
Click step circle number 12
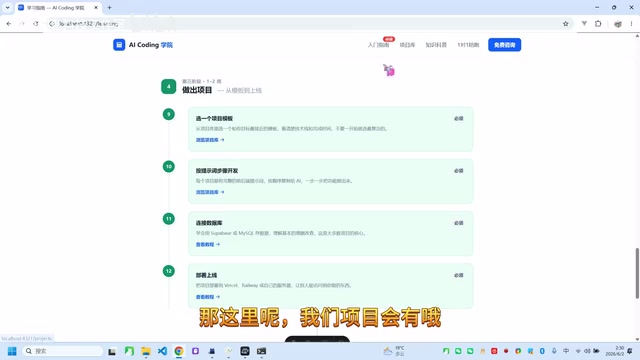pyautogui.click(x=169, y=271)
